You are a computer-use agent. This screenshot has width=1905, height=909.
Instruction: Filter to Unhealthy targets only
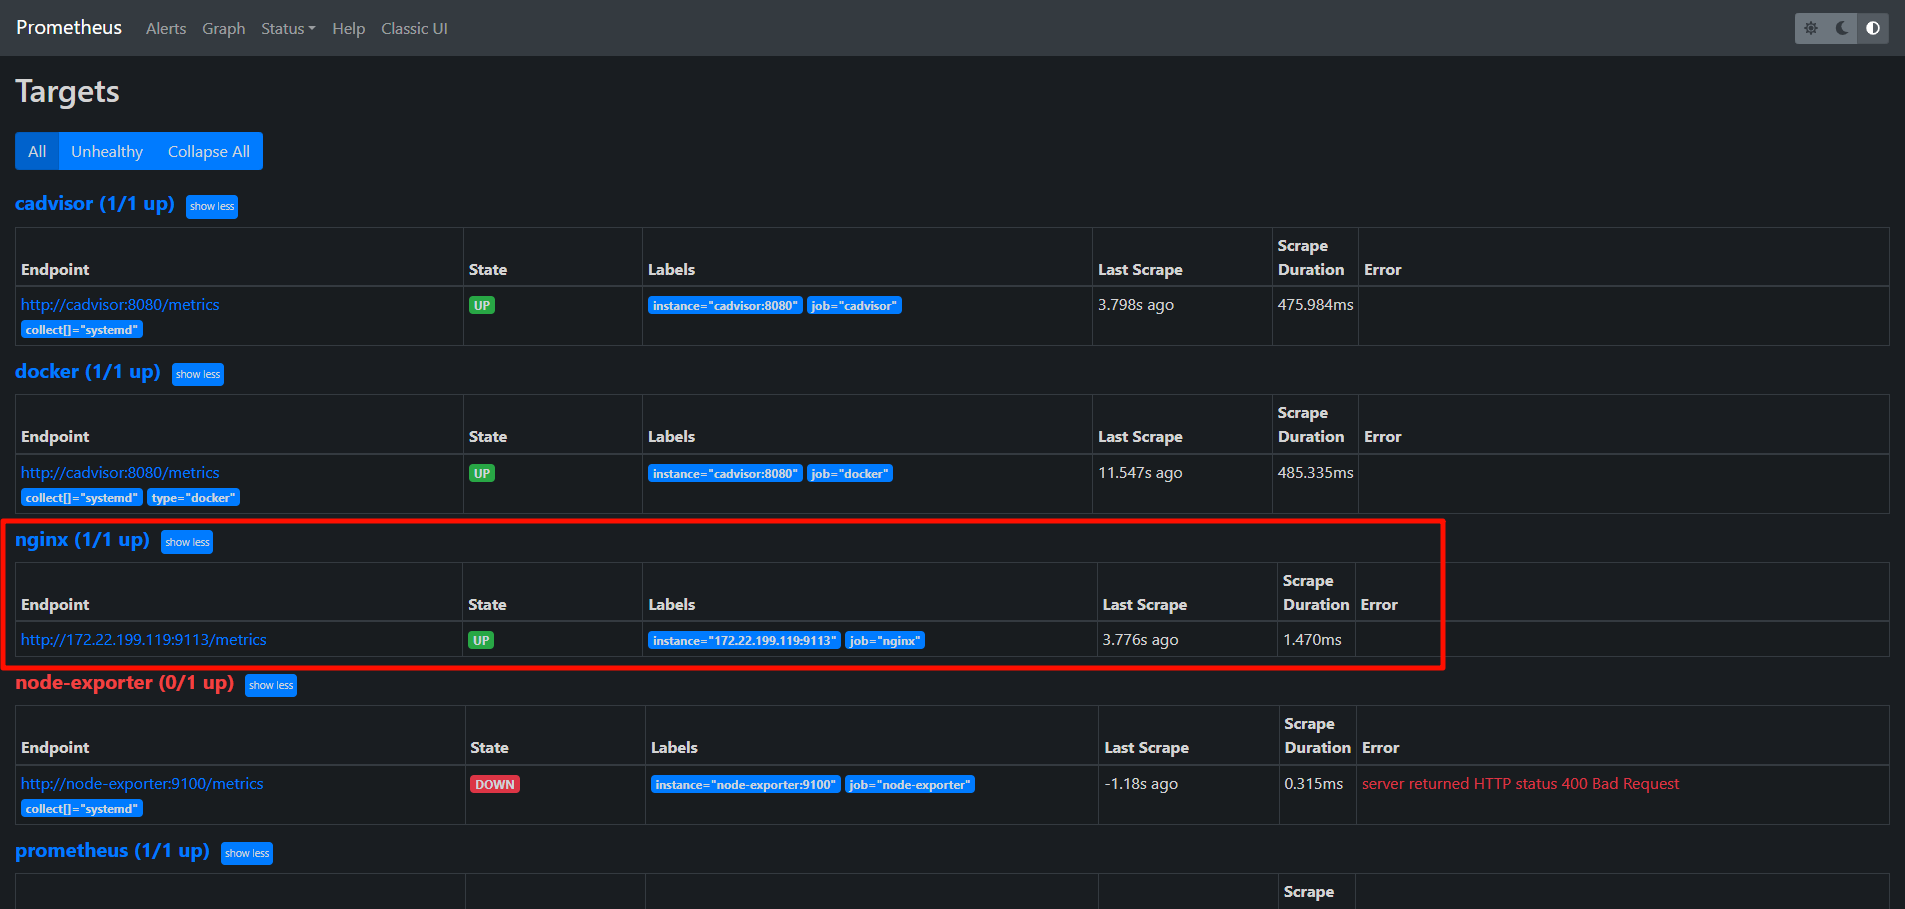[107, 151]
